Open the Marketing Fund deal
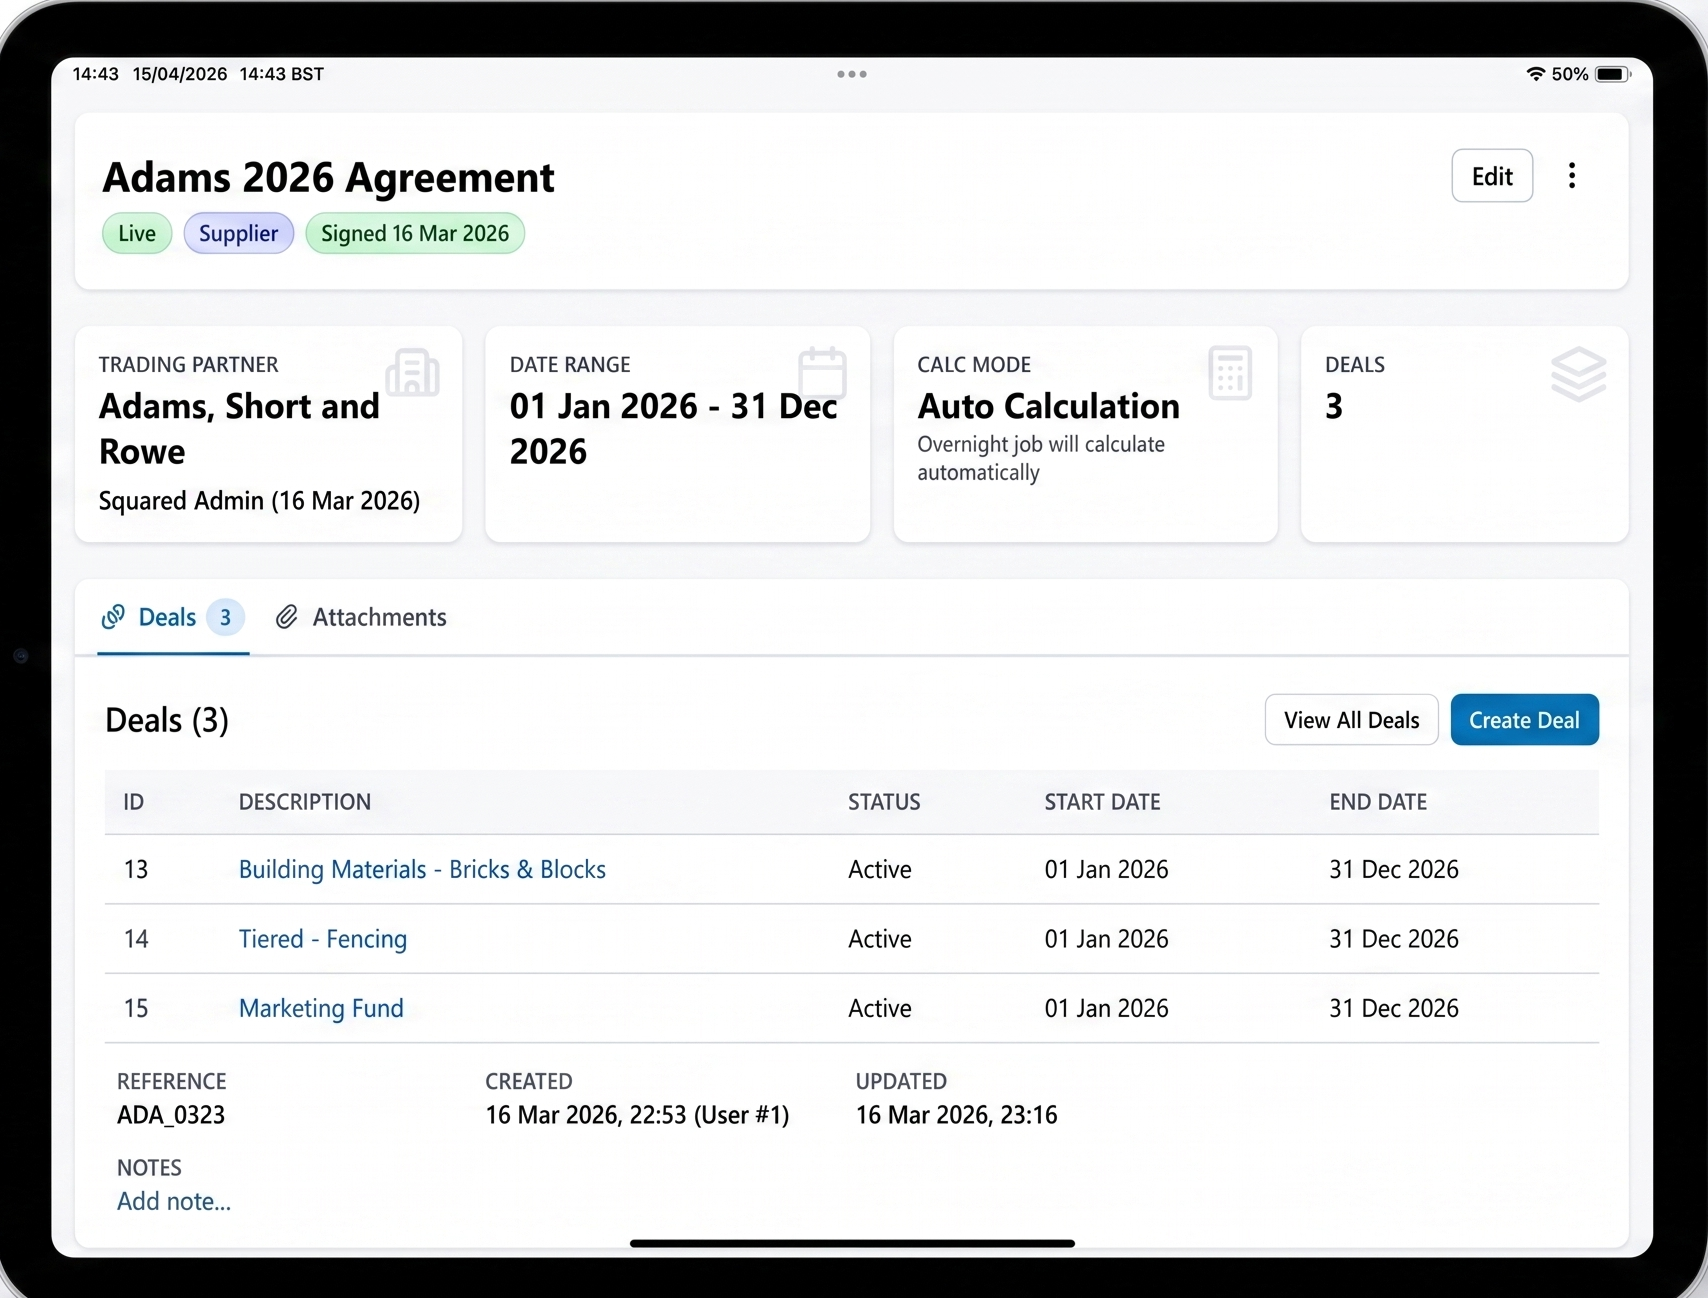 point(320,1008)
